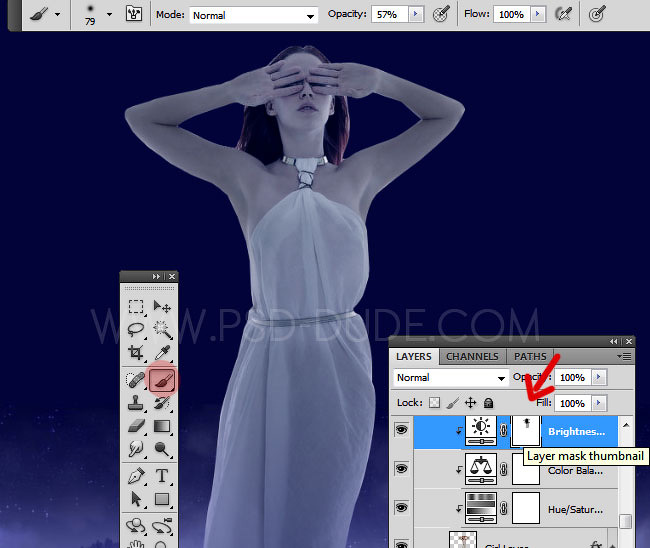The width and height of the screenshot is (650, 548).
Task: Select the Rectangle shape tool
Action: [162, 499]
